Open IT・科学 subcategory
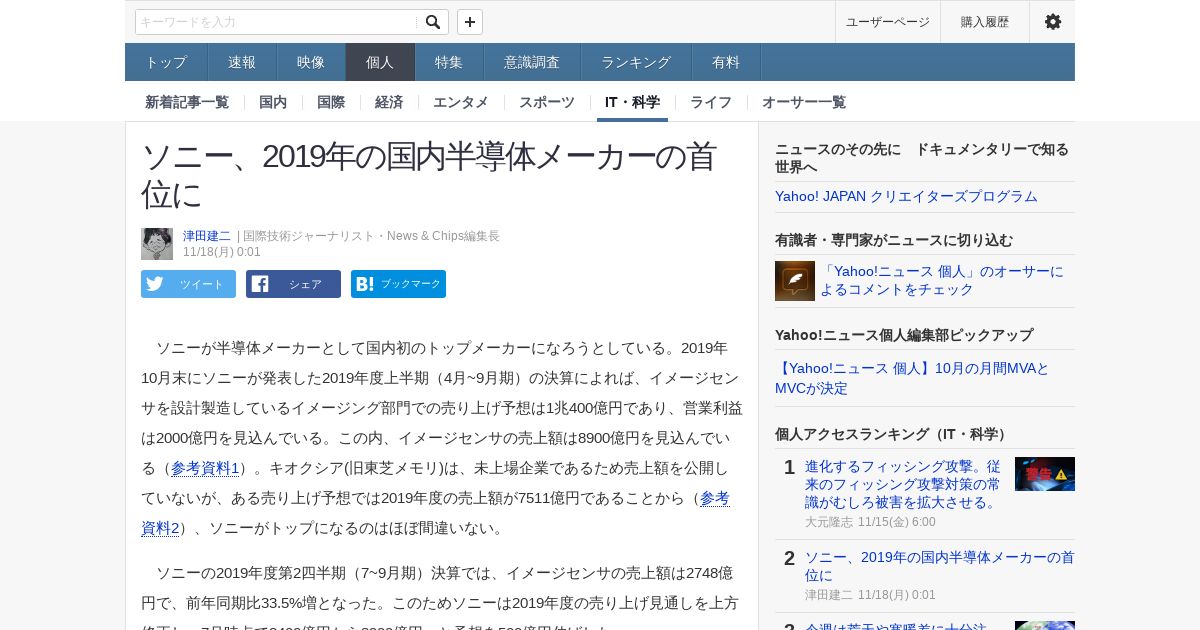Screen dimensions: 1200x630 (632, 102)
